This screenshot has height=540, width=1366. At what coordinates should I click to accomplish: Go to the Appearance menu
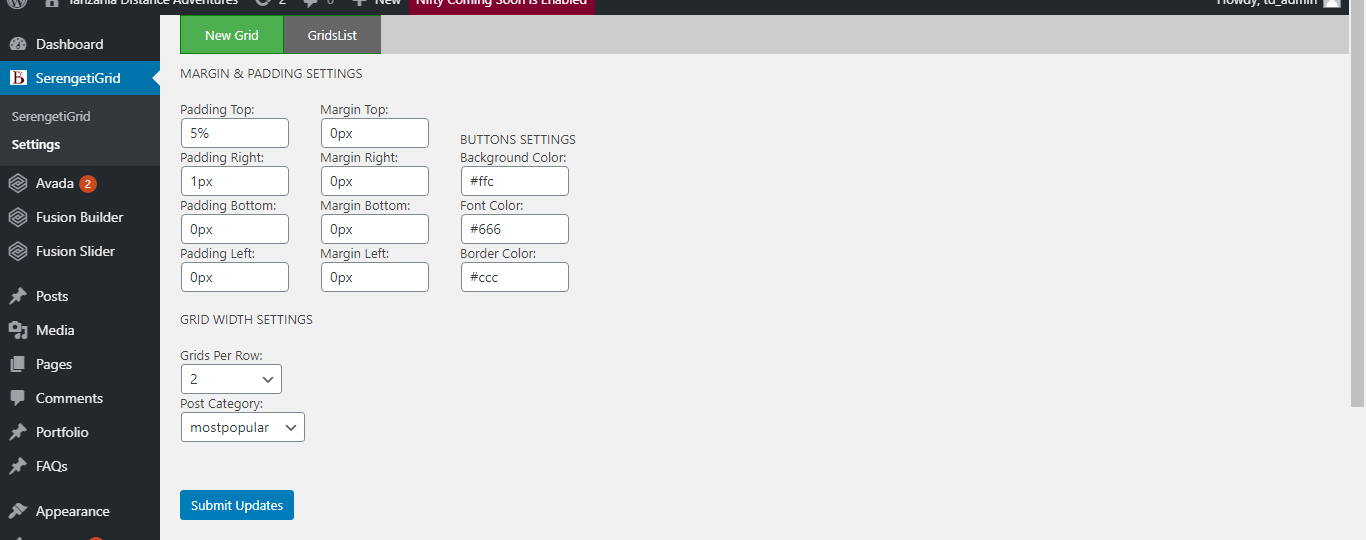point(80,511)
